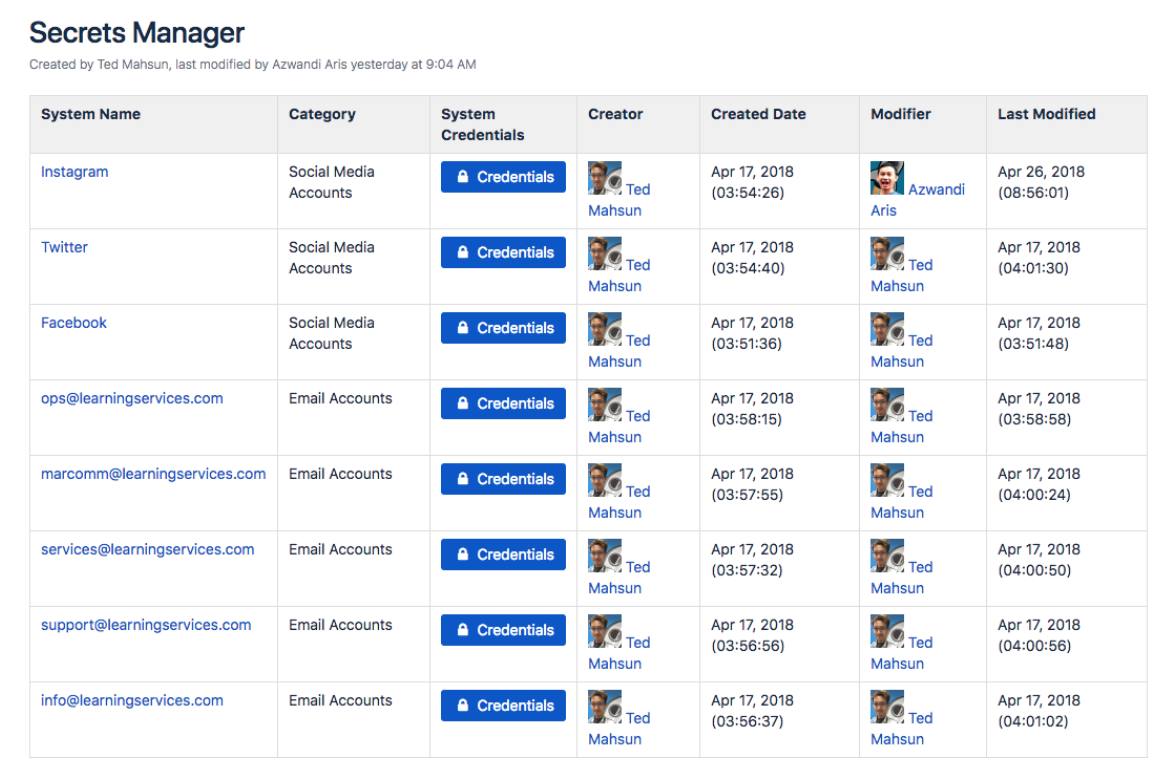Click the lock icon in the info@learningservices.com Credentials button
Screen dimensions: 1164x776
tap(462, 705)
